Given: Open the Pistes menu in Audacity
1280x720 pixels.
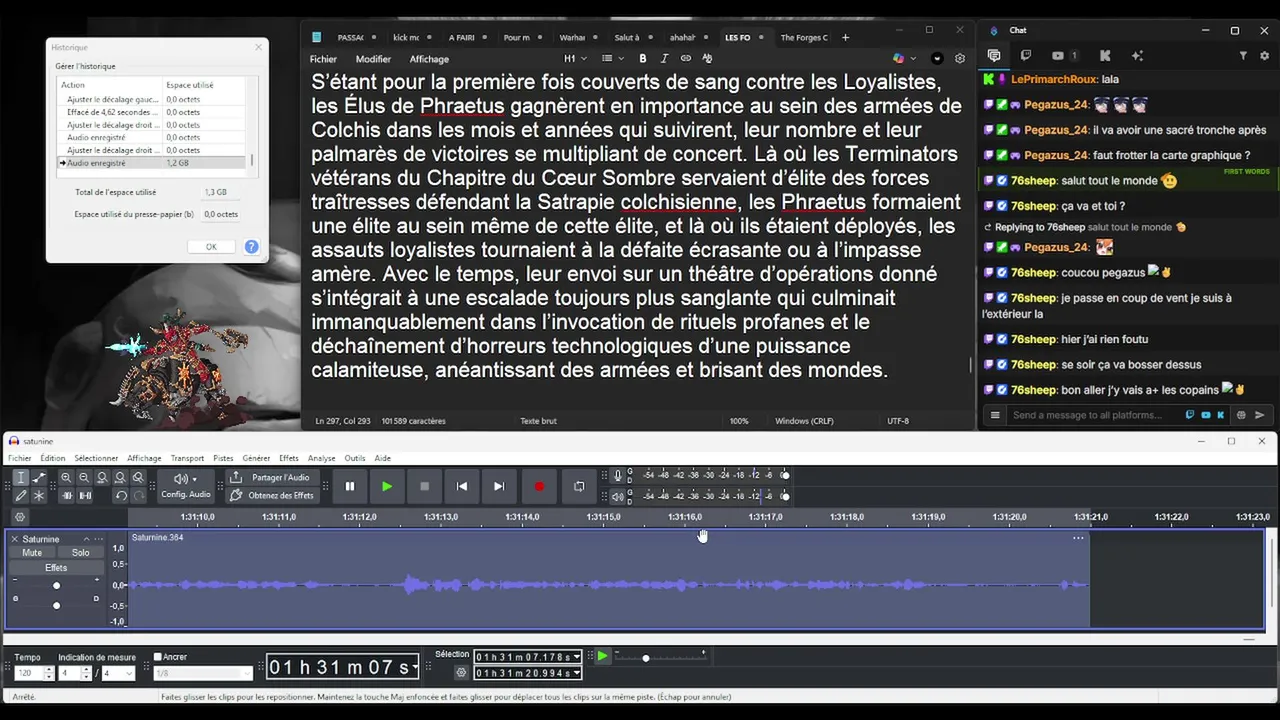Looking at the screenshot, I should click(223, 458).
